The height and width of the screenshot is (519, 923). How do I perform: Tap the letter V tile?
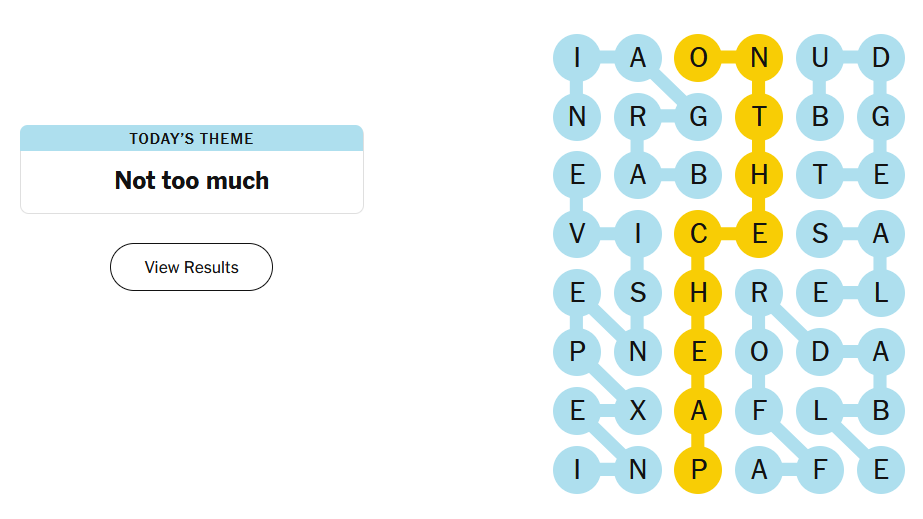pyautogui.click(x=577, y=234)
